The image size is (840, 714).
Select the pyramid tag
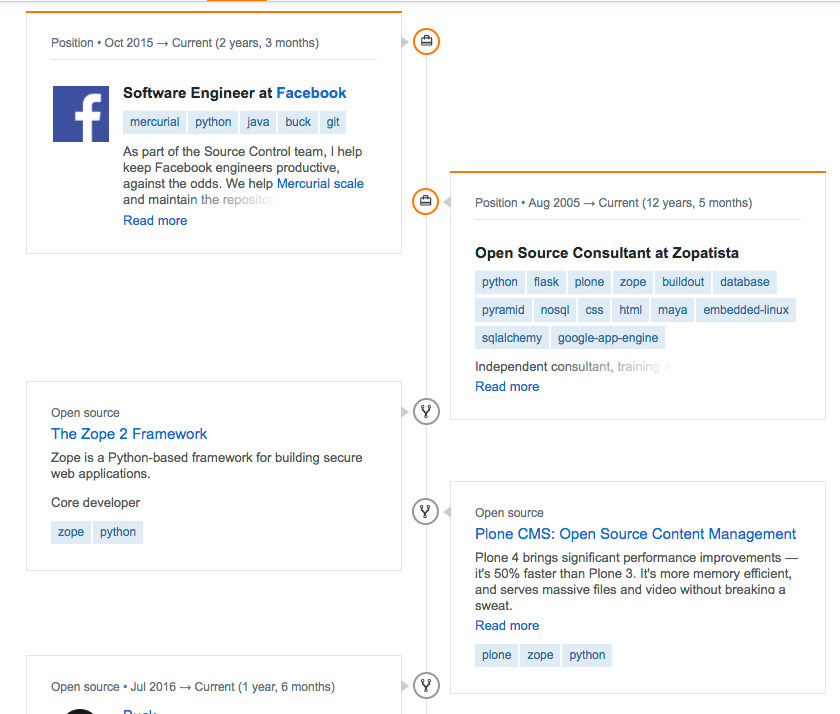pyautogui.click(x=503, y=310)
